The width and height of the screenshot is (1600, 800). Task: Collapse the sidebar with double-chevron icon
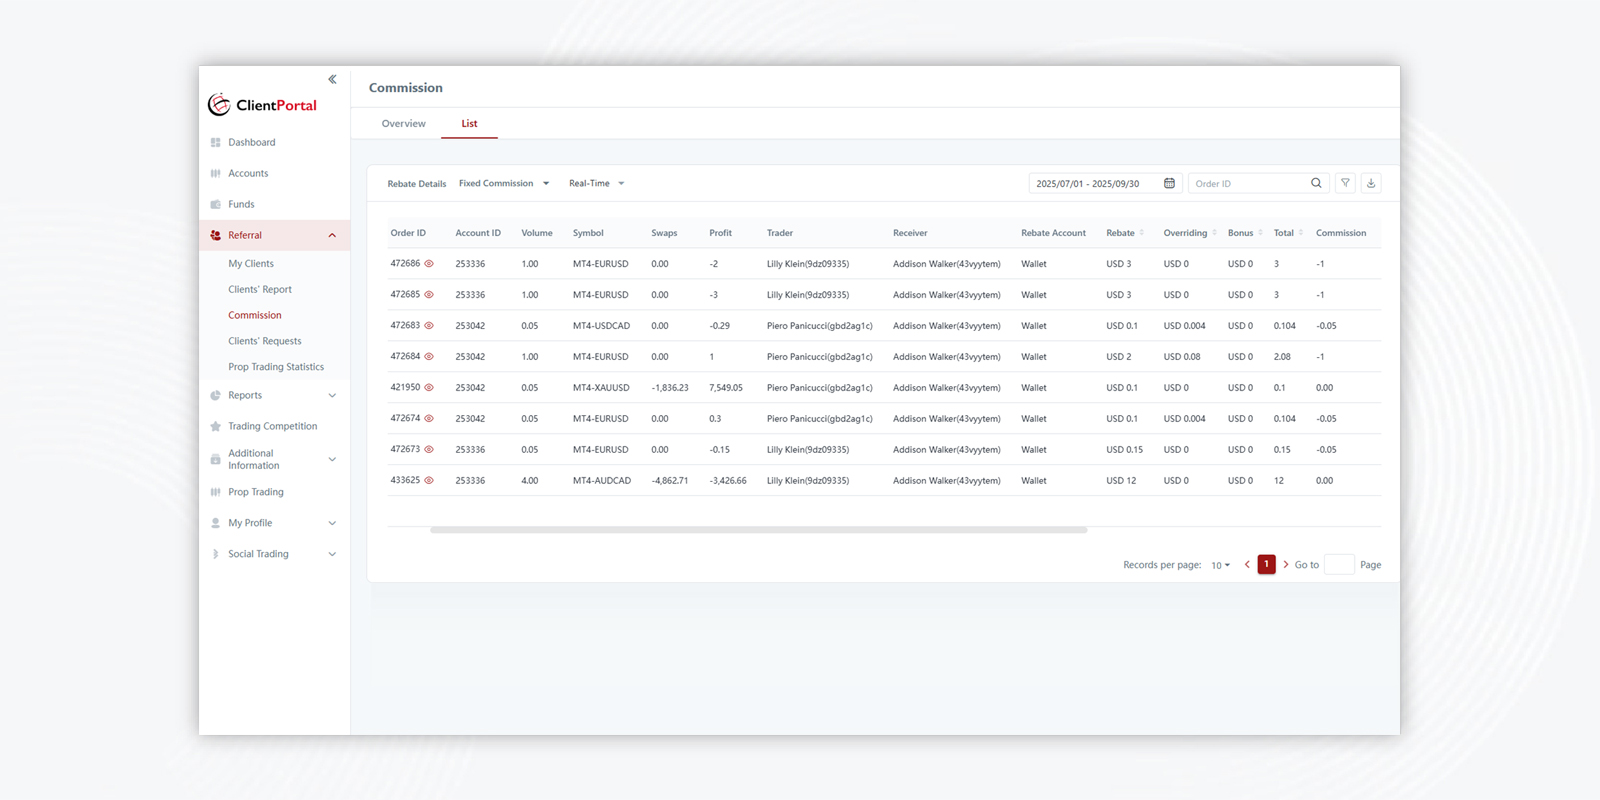click(x=332, y=79)
